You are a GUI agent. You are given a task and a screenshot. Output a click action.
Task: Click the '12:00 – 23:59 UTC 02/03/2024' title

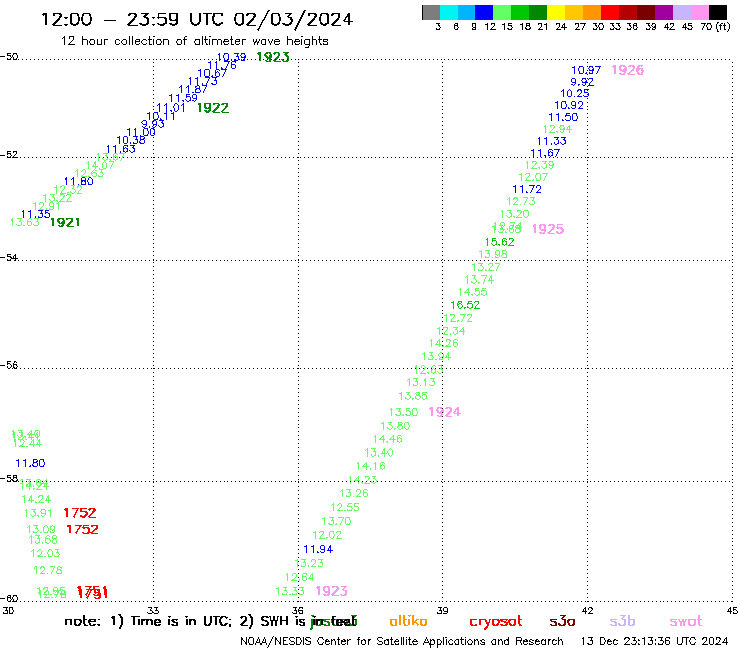pos(197,20)
